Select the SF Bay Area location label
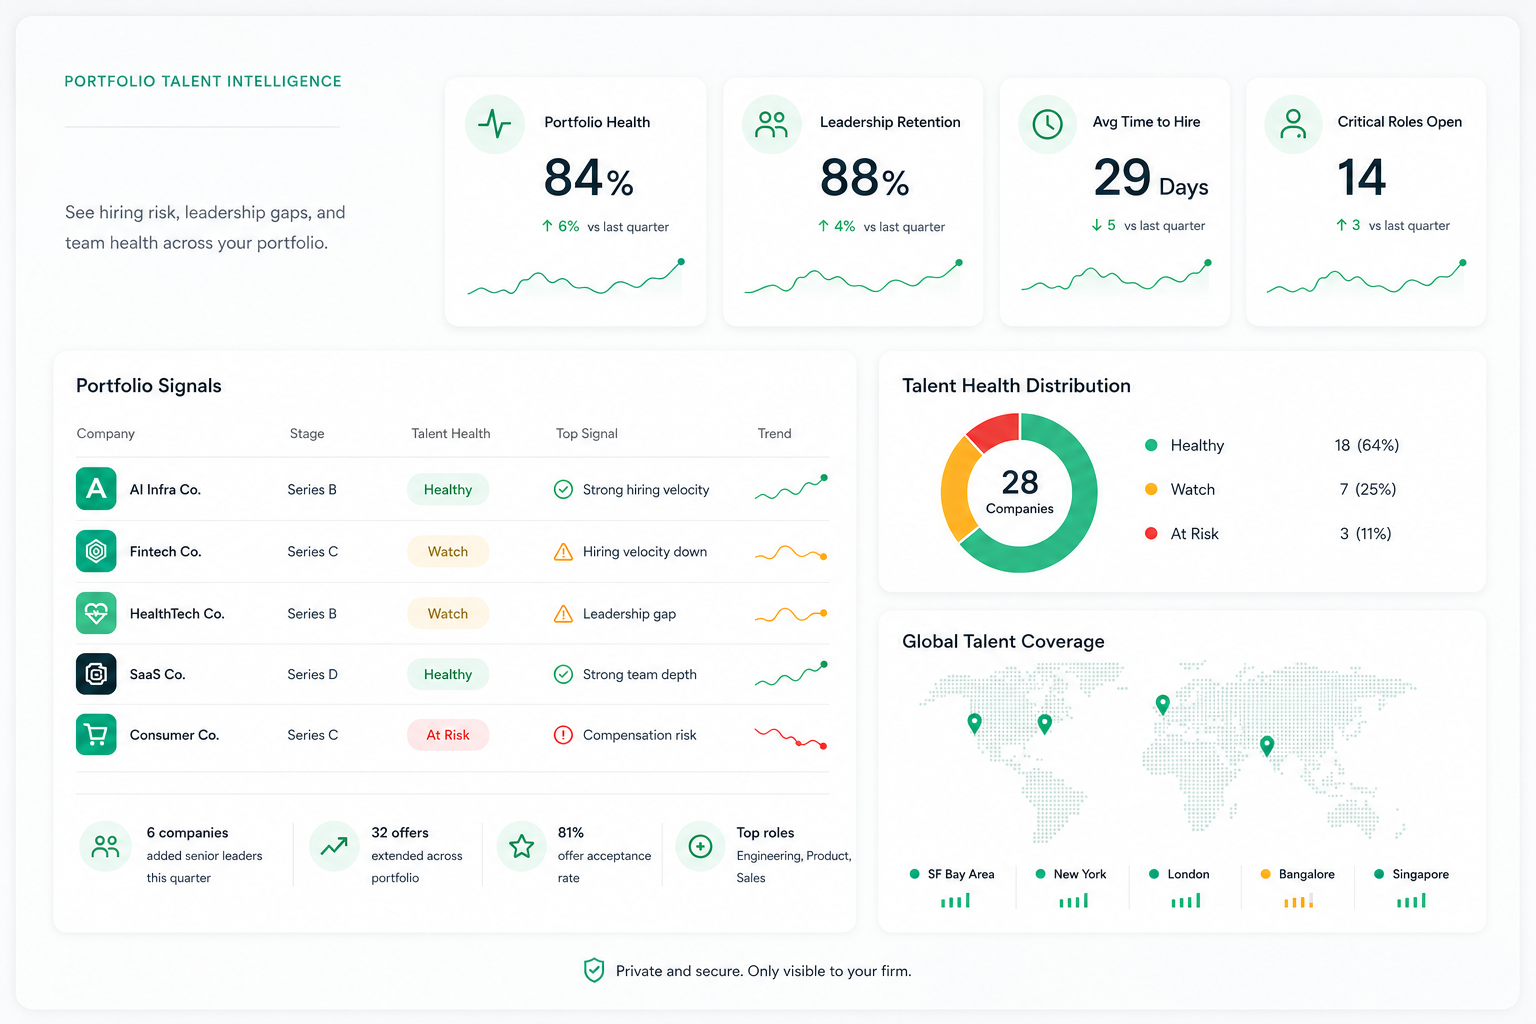 [961, 874]
